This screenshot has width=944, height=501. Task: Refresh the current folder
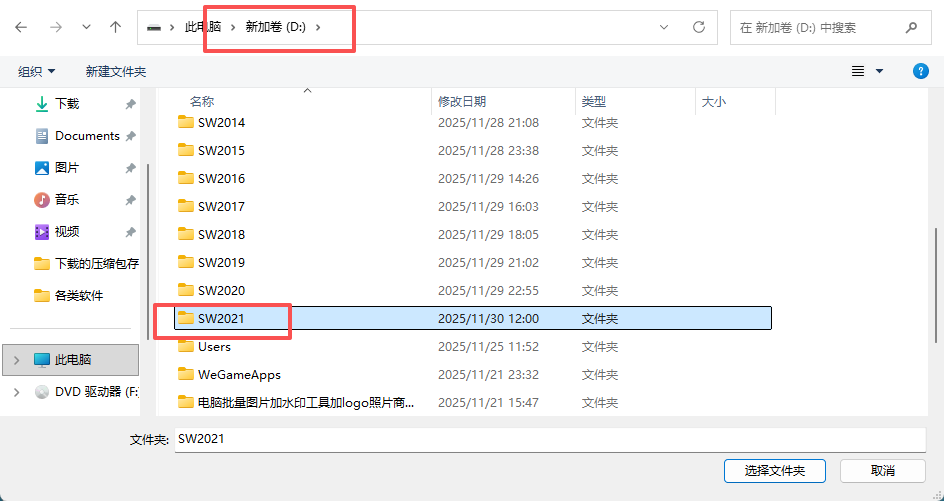[x=699, y=27]
